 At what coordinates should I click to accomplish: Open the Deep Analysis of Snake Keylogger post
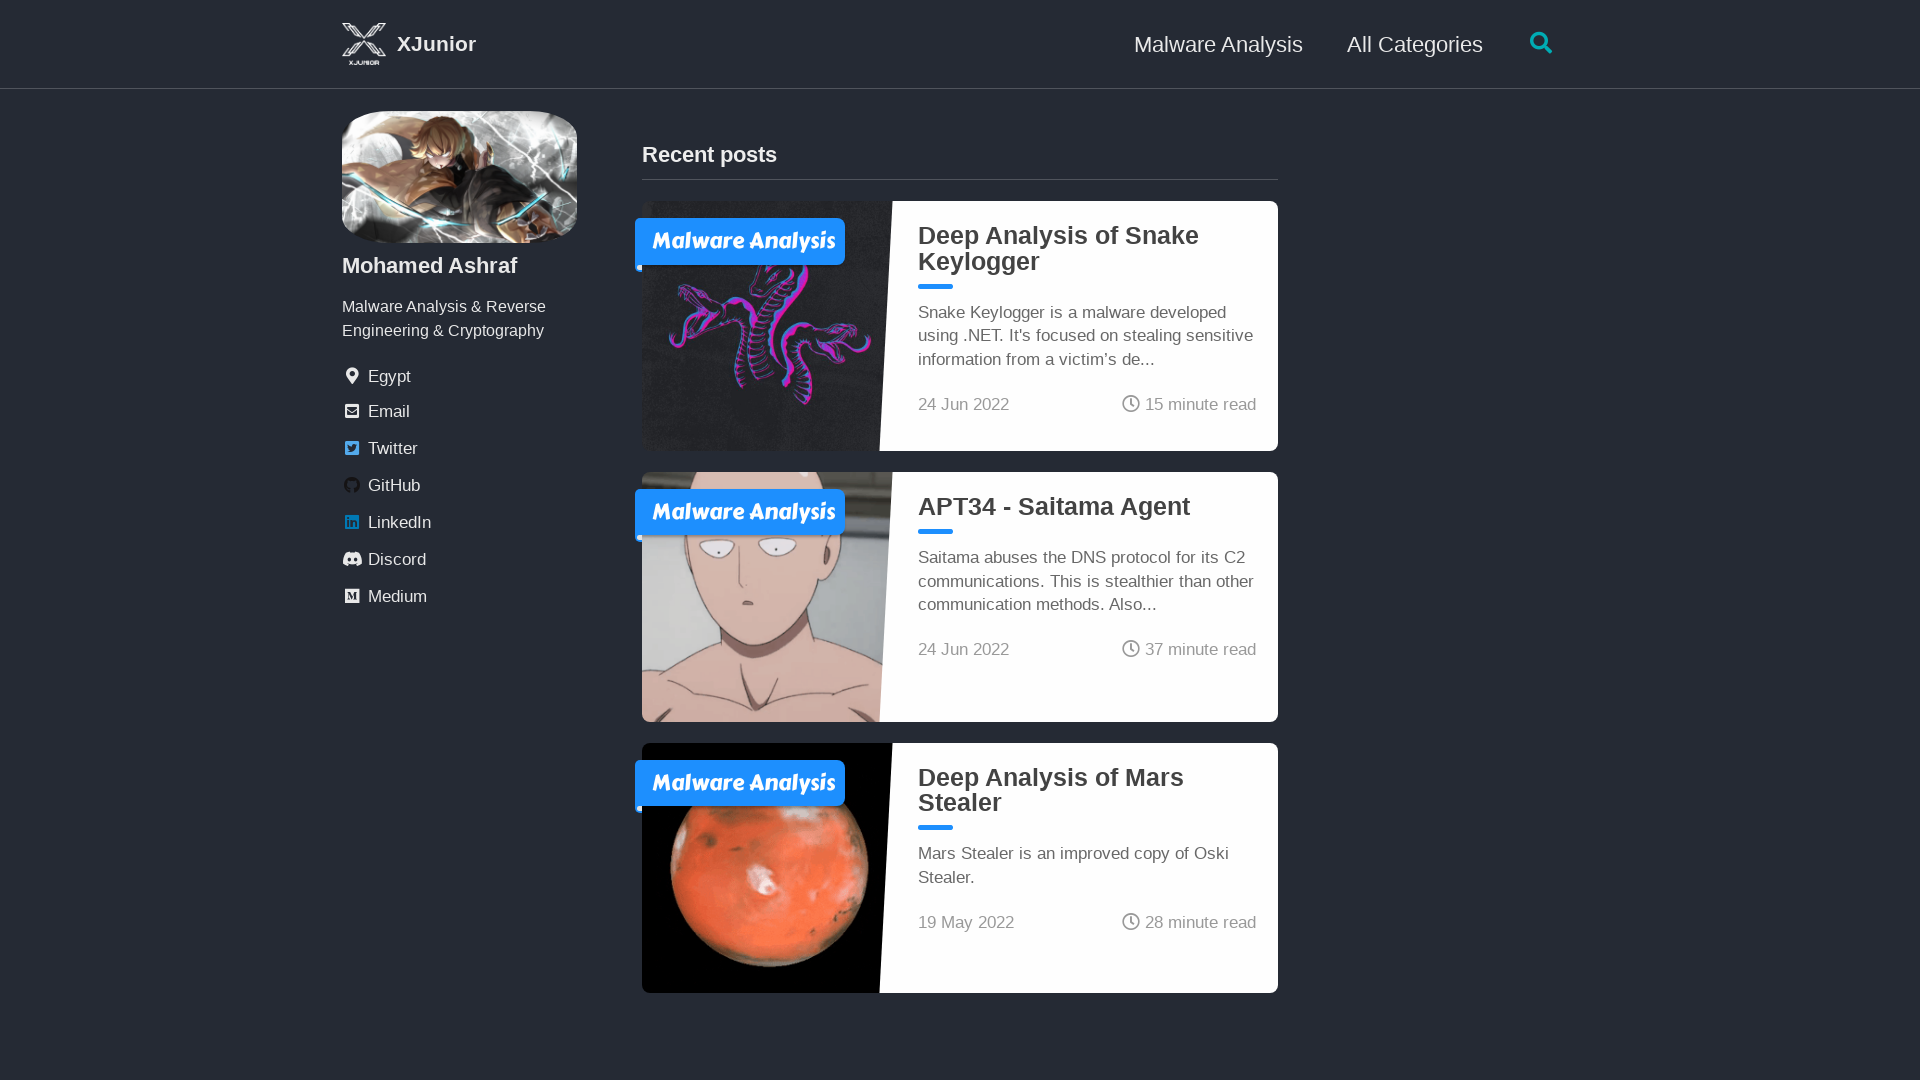pos(1057,248)
